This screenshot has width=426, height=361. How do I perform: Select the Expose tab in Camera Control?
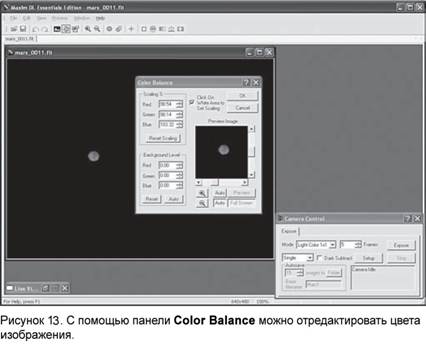tap(289, 231)
